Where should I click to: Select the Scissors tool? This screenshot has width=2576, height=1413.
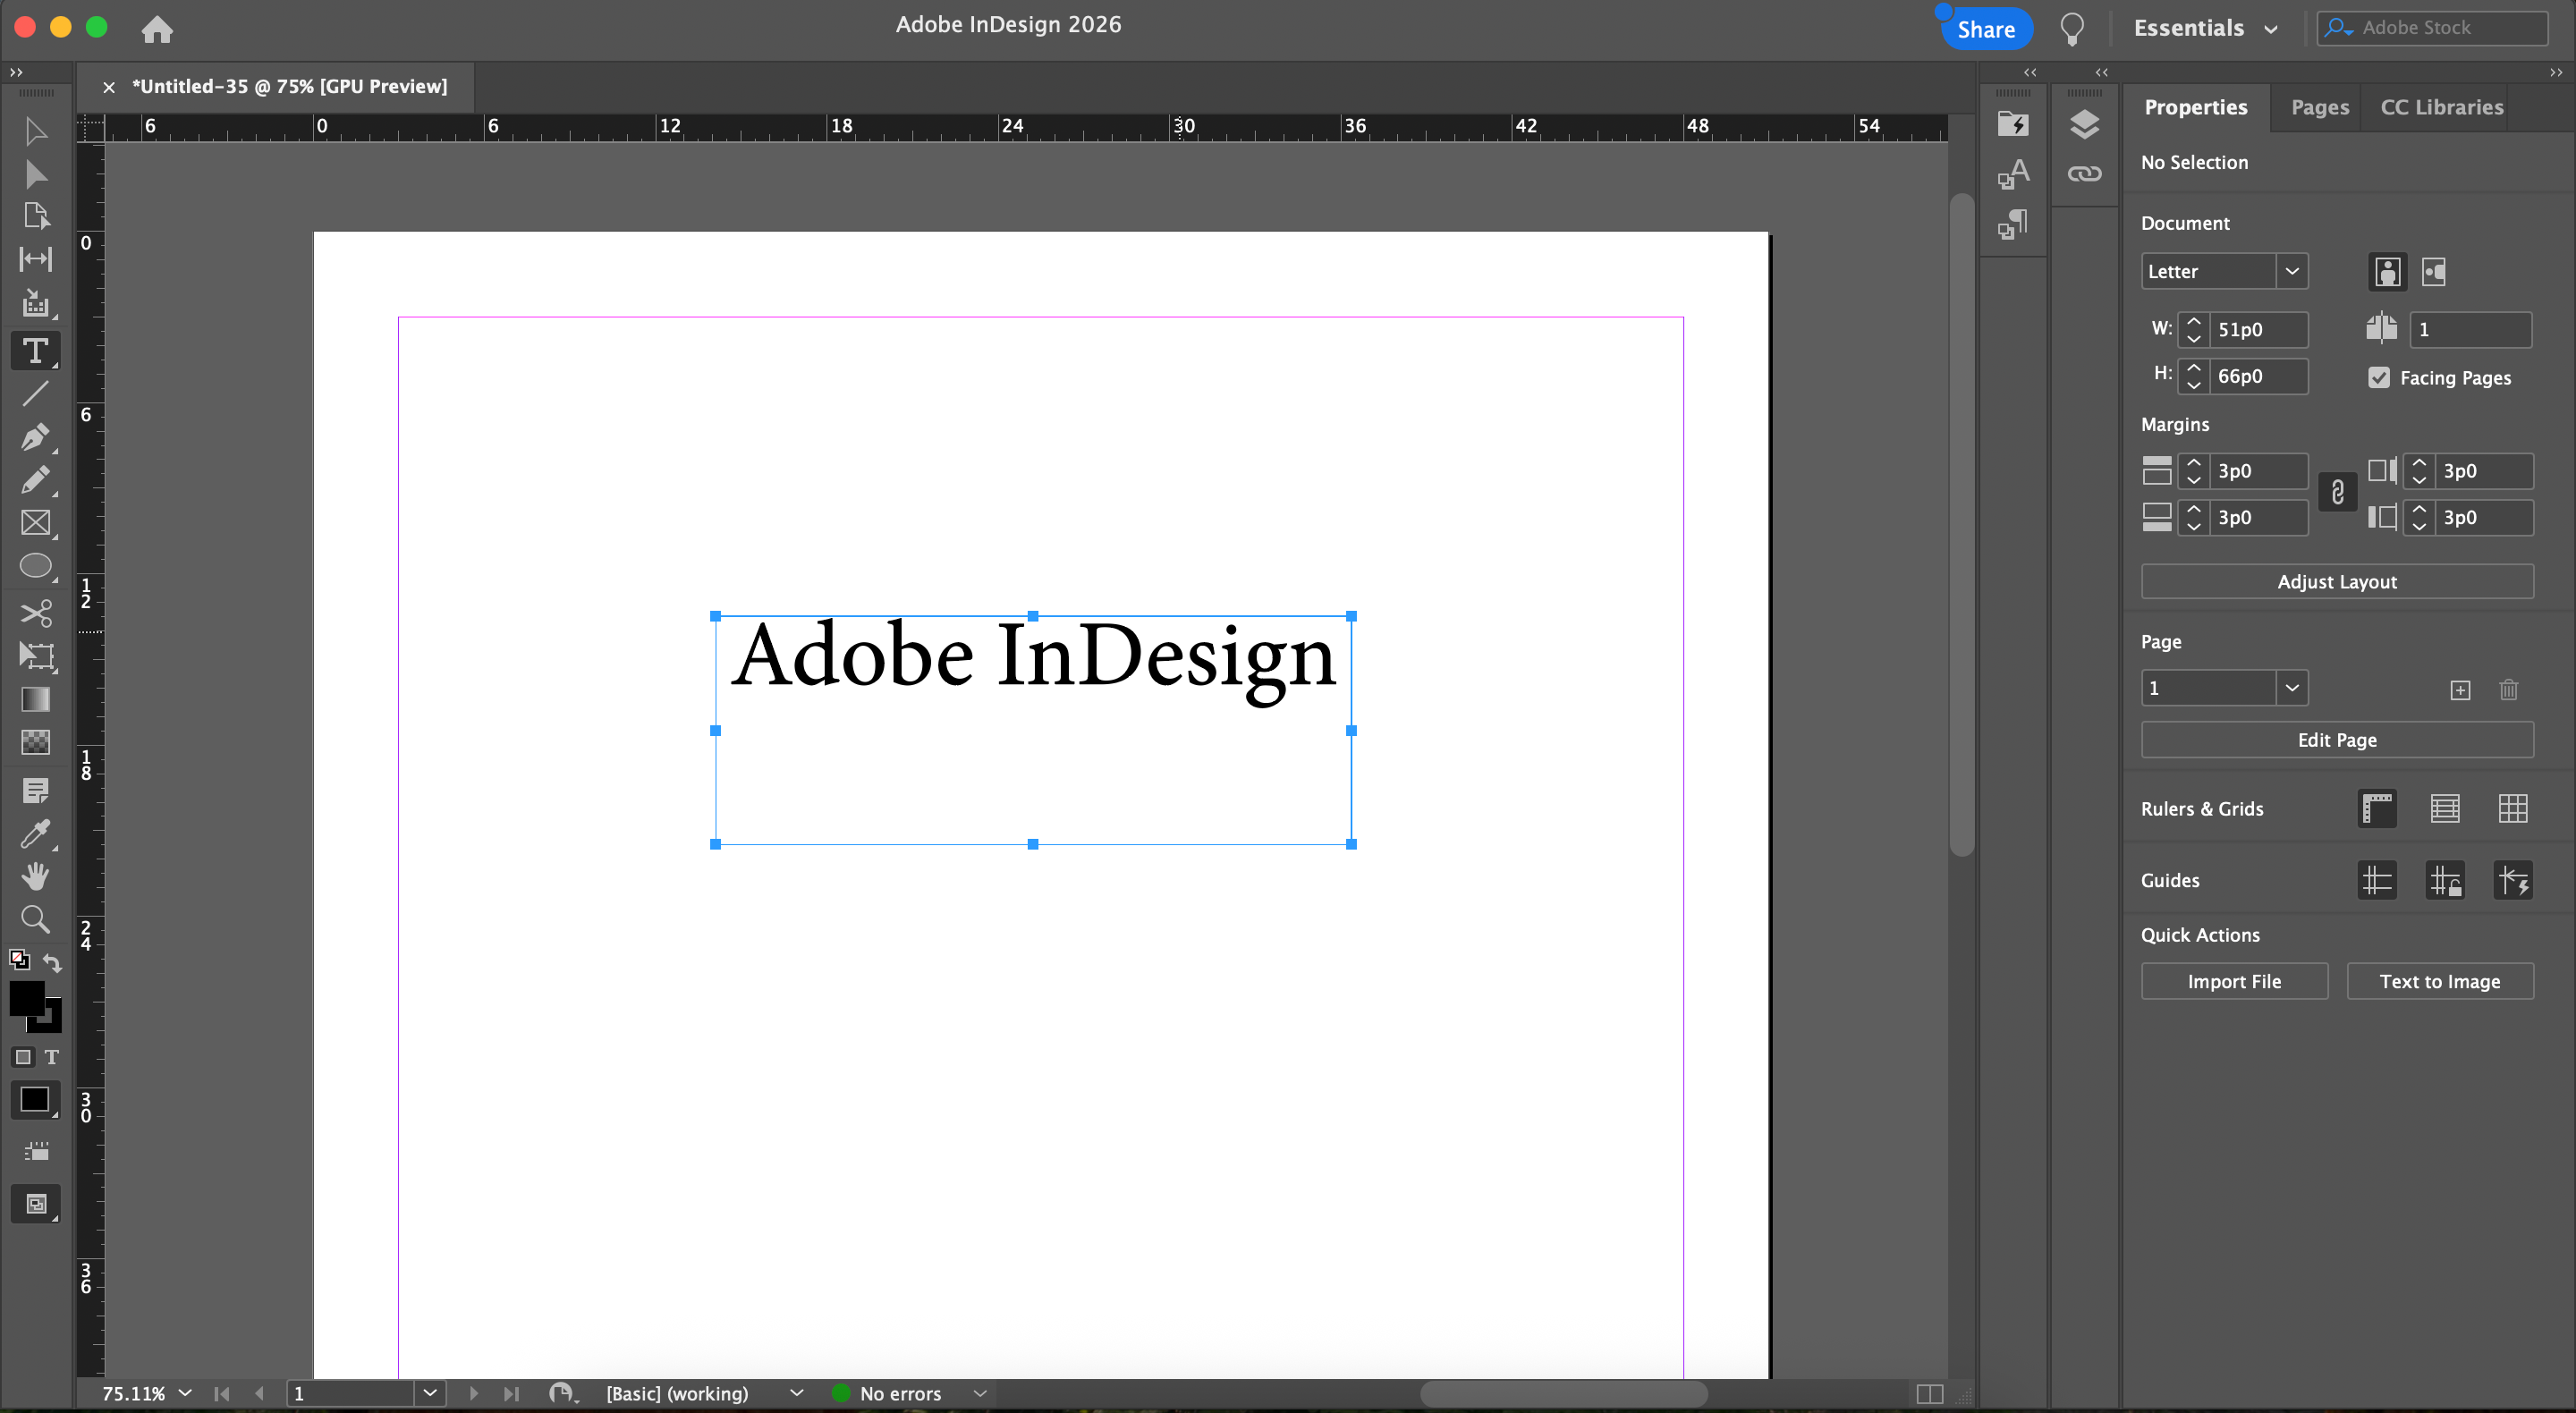pos(35,612)
